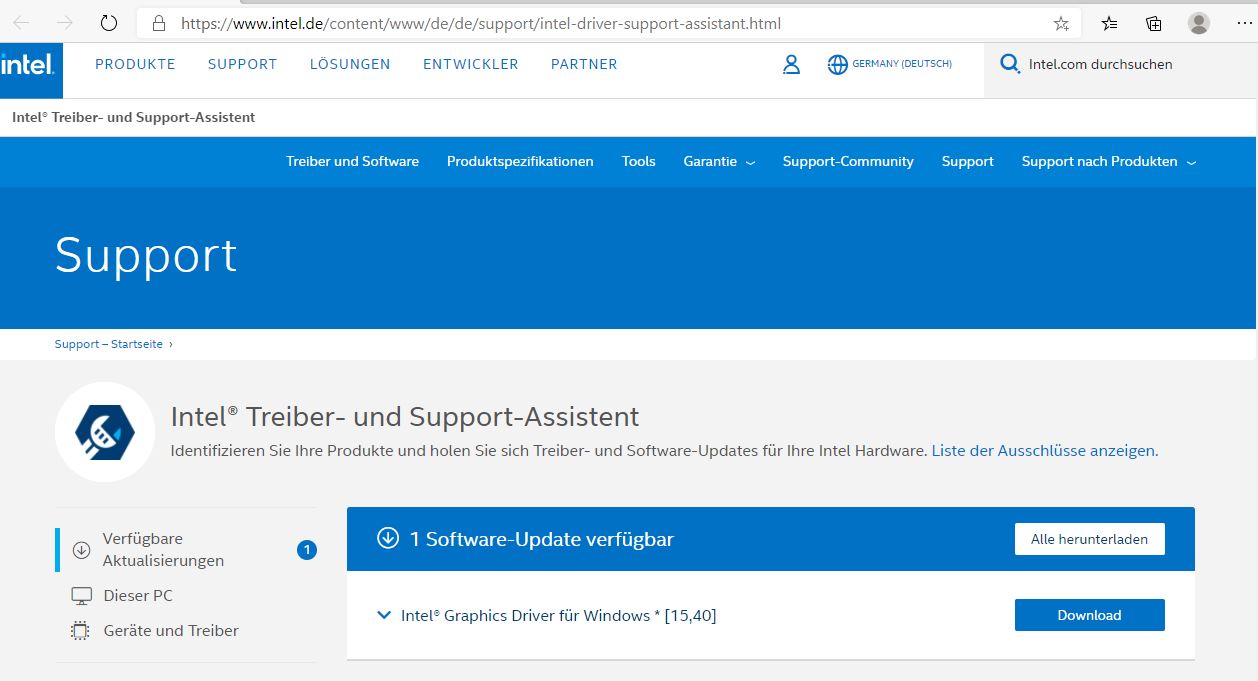Add page to favorites star
The height and width of the screenshot is (681, 1258).
coord(1061,23)
